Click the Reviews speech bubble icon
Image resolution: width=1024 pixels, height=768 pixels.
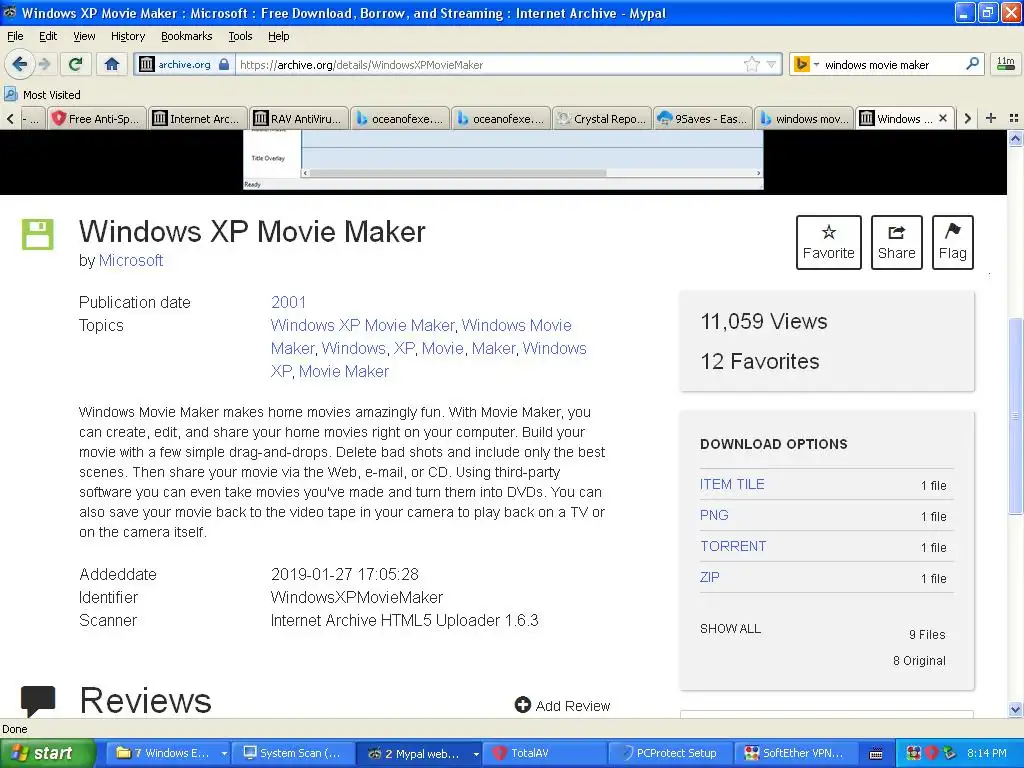(38, 701)
